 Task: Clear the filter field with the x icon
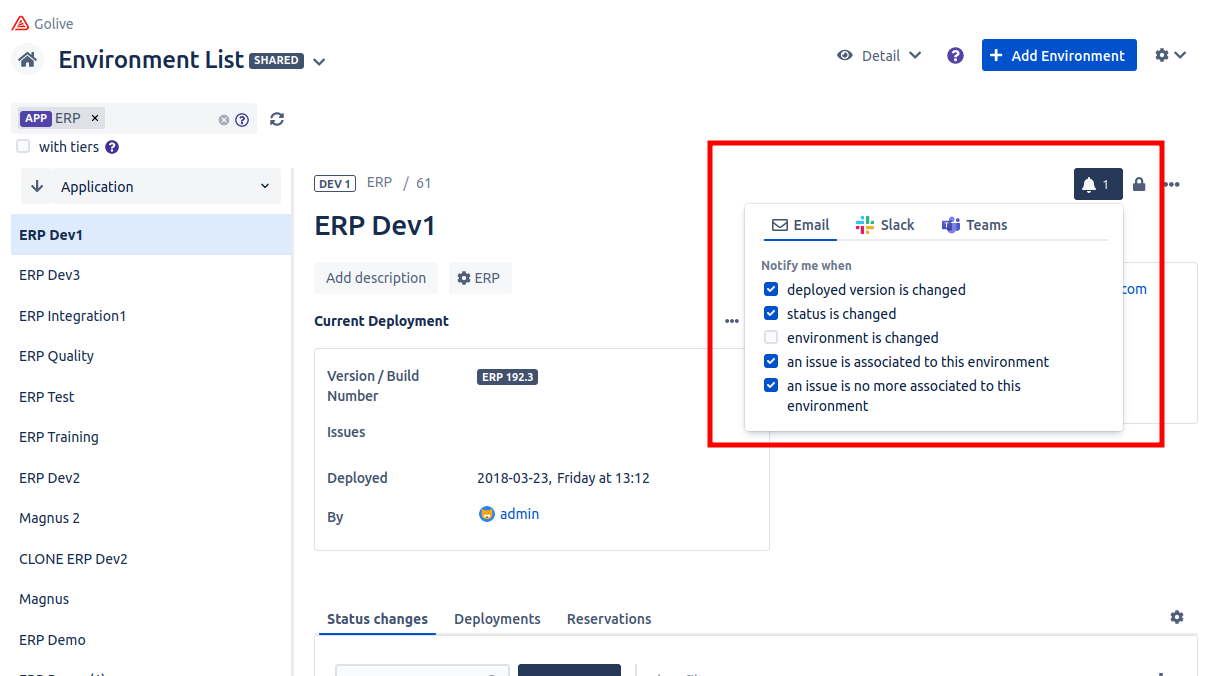coord(224,120)
